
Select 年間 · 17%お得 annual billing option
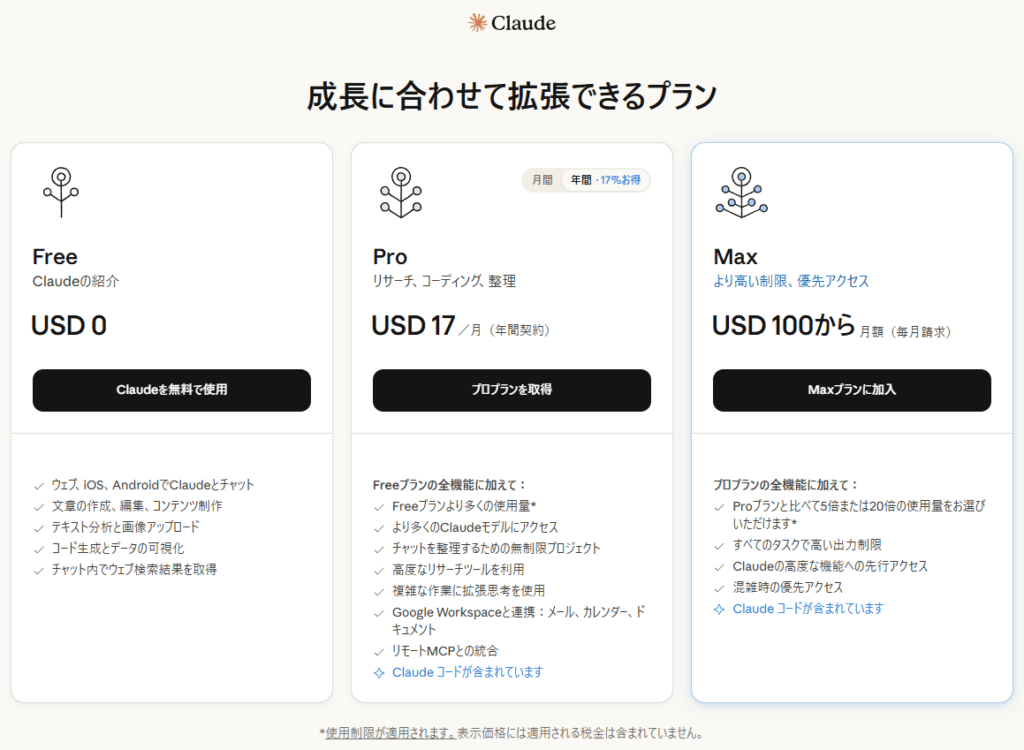605,180
